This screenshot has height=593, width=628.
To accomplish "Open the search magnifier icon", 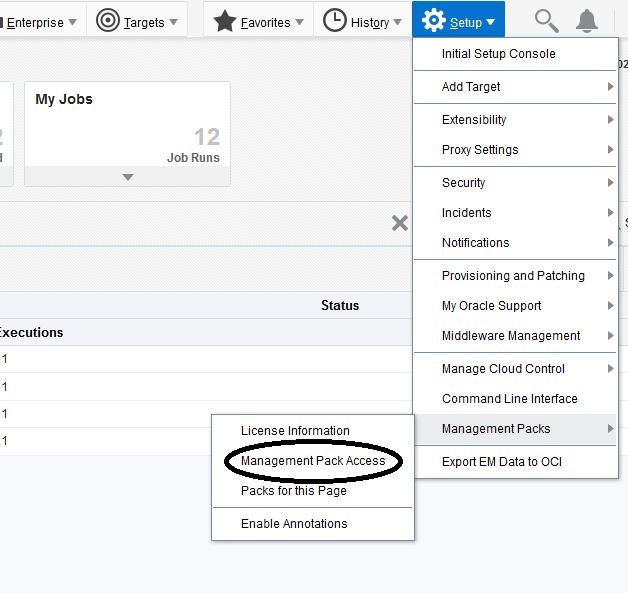I will tap(547, 21).
